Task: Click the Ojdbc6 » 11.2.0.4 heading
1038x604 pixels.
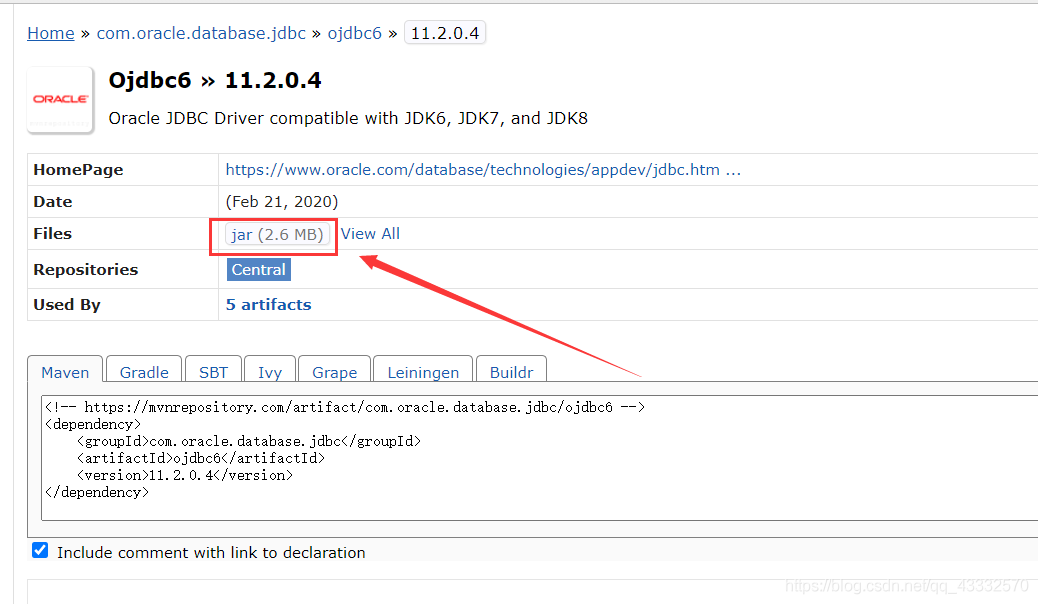Action: (x=215, y=80)
